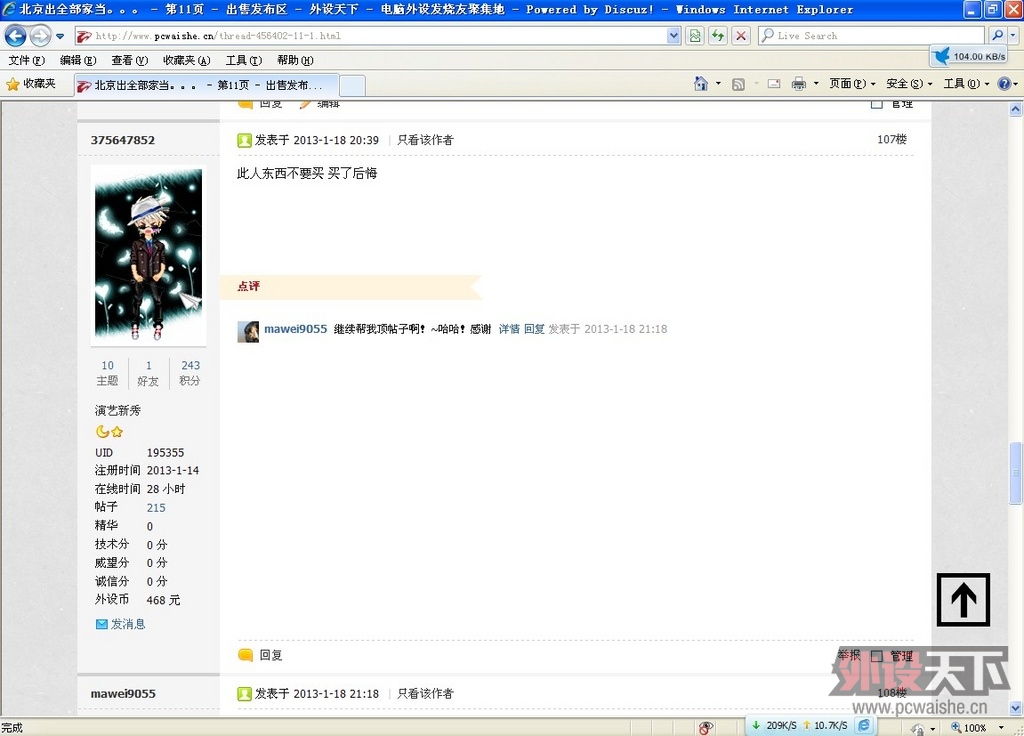The height and width of the screenshot is (736, 1024).
Task: Open the 页面(P) command bar menu
Action: tap(852, 84)
